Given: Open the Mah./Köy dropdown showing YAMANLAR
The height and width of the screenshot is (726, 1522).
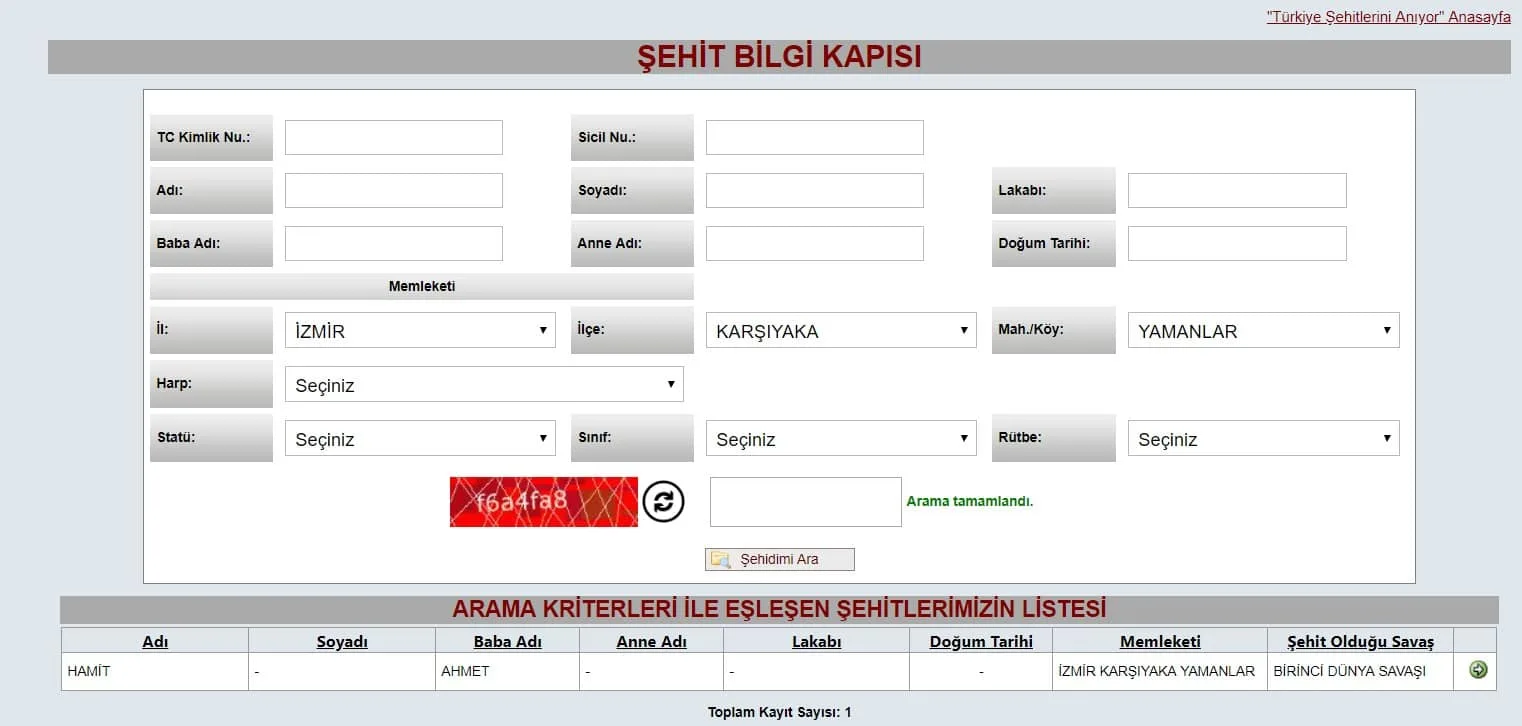Looking at the screenshot, I should click(x=1263, y=331).
